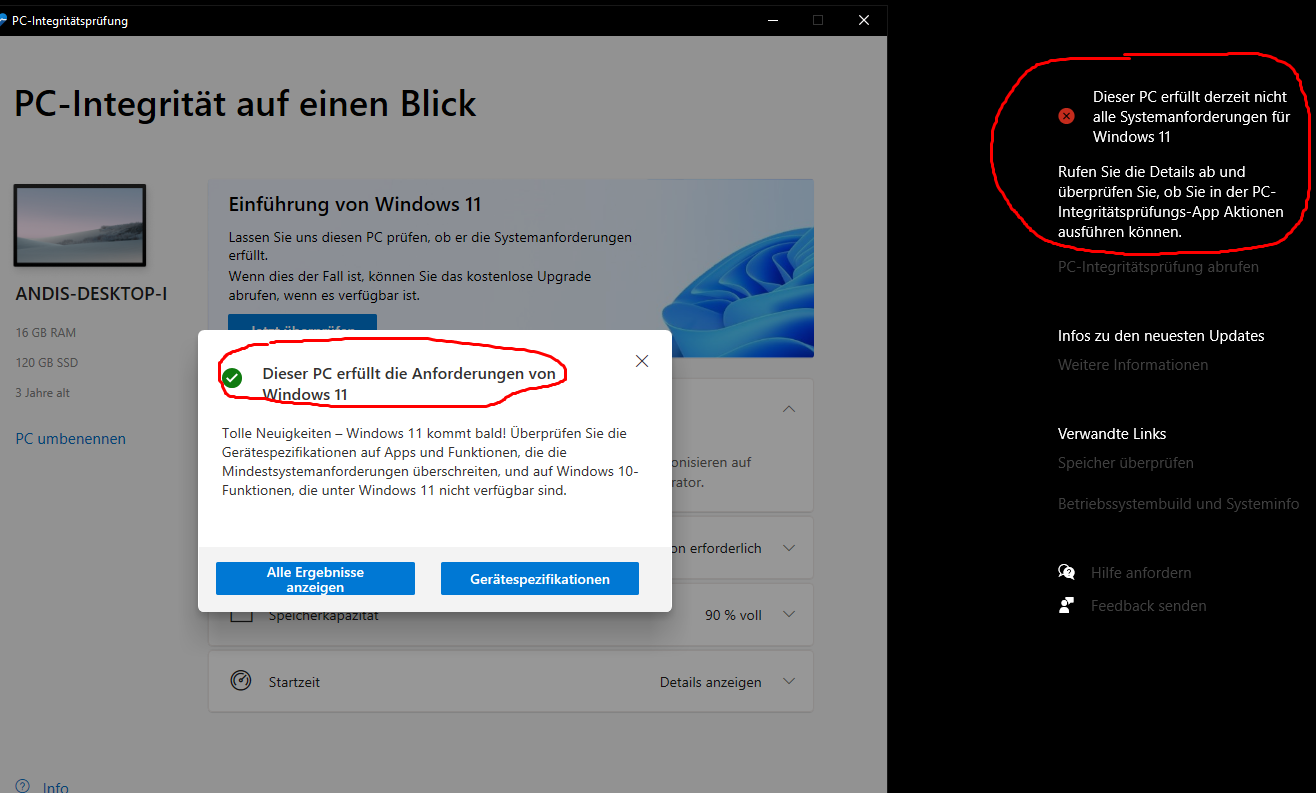Viewport: 1316px width, 793px height.
Task: Click the Infos zu den neuesten Updates heading
Action: pyautogui.click(x=1161, y=336)
